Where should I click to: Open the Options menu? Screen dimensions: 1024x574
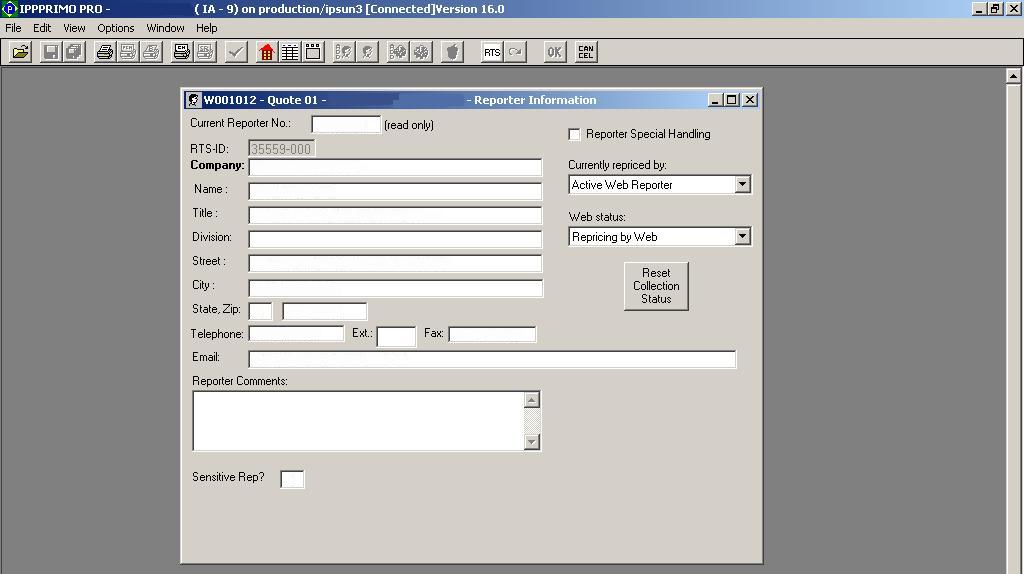point(116,28)
